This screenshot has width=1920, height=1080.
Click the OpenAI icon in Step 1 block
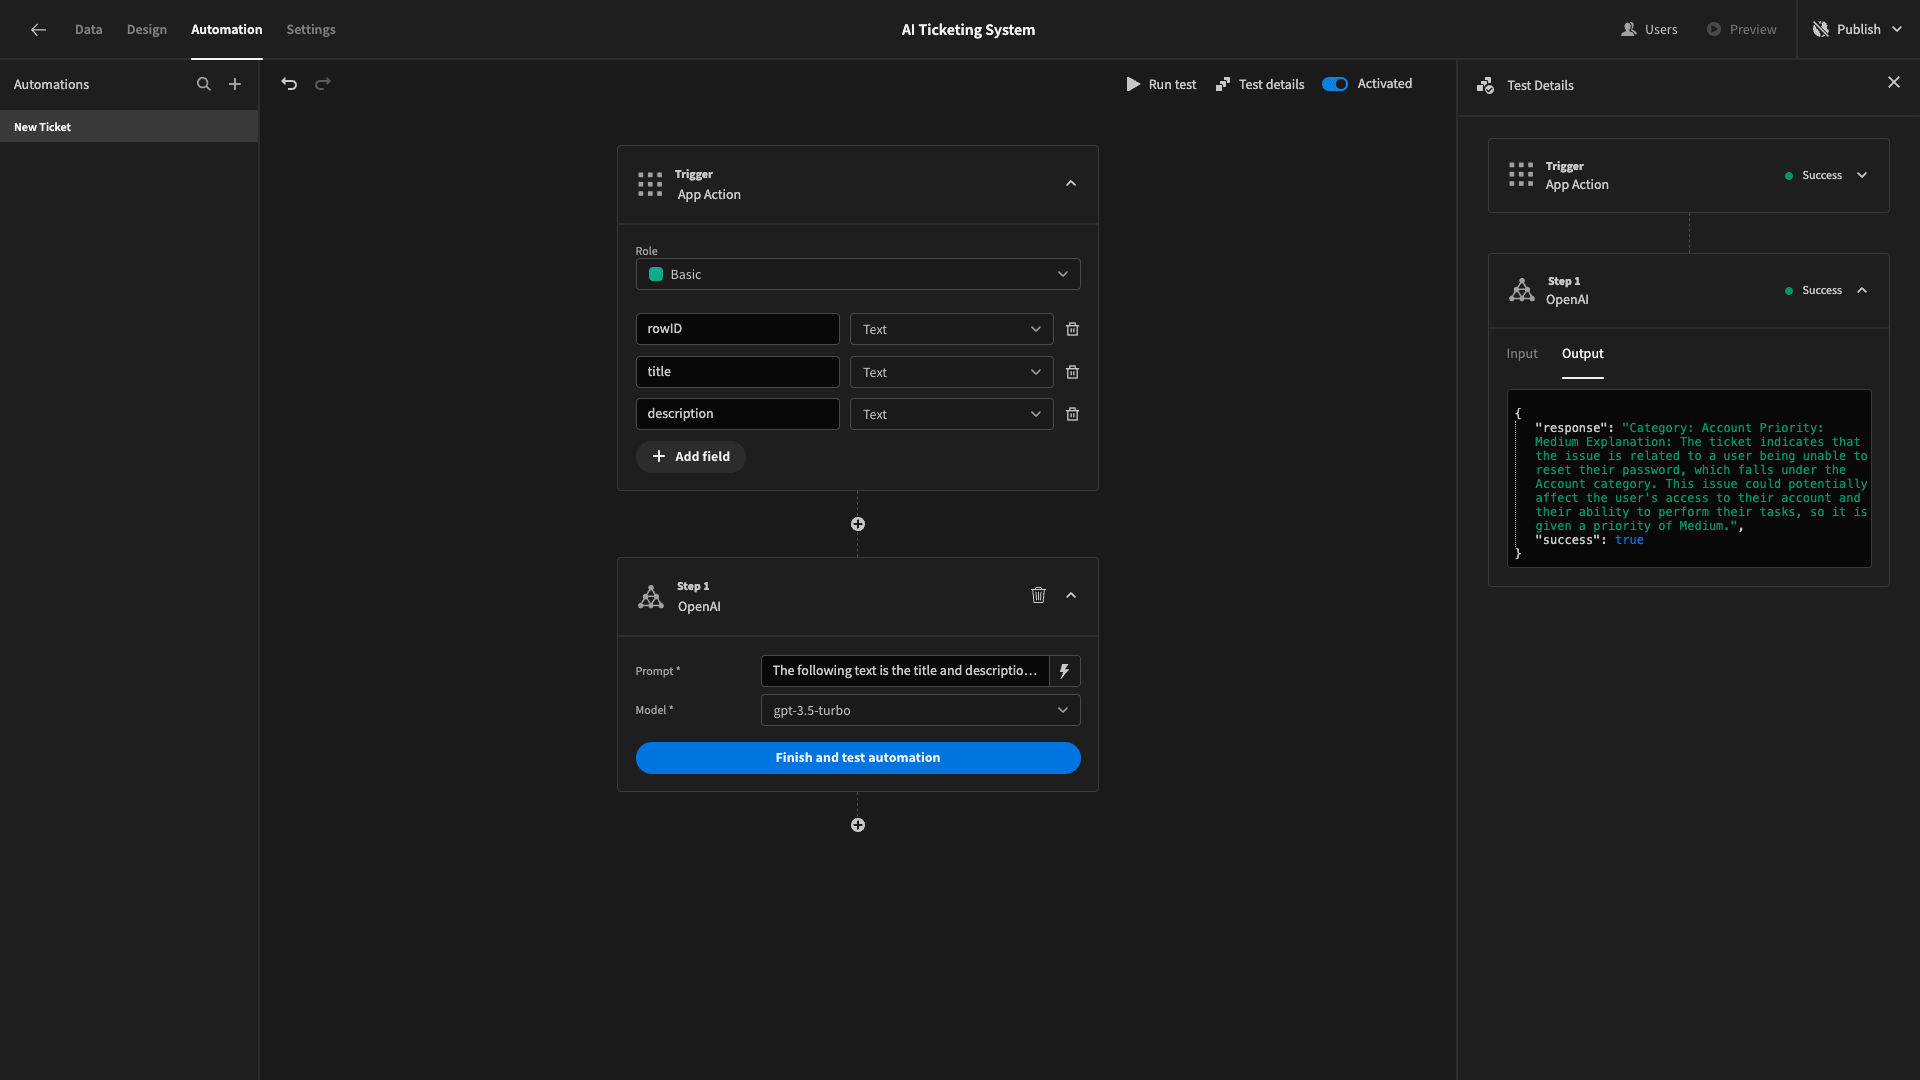point(651,597)
